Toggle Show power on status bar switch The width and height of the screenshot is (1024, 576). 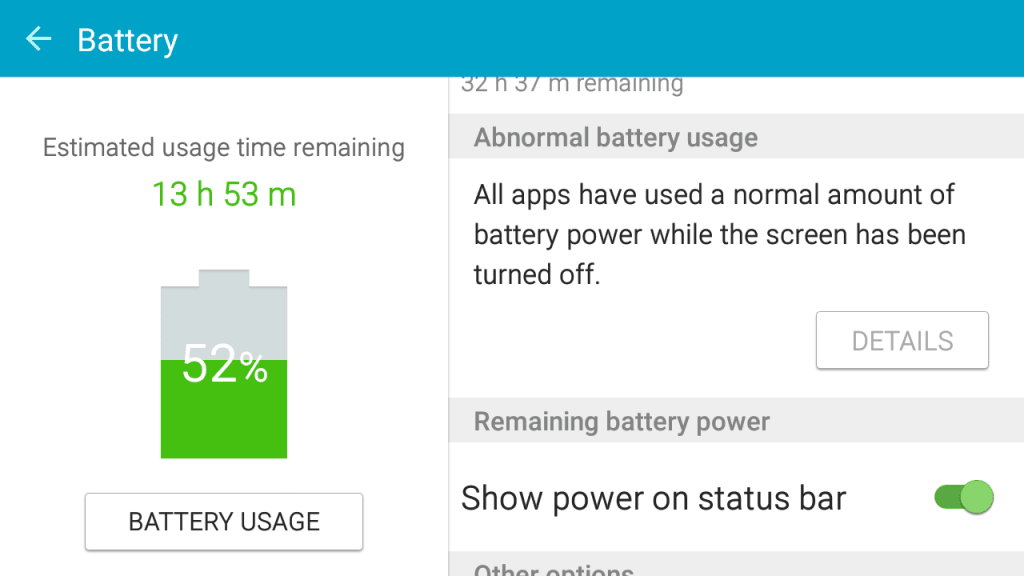(x=964, y=498)
